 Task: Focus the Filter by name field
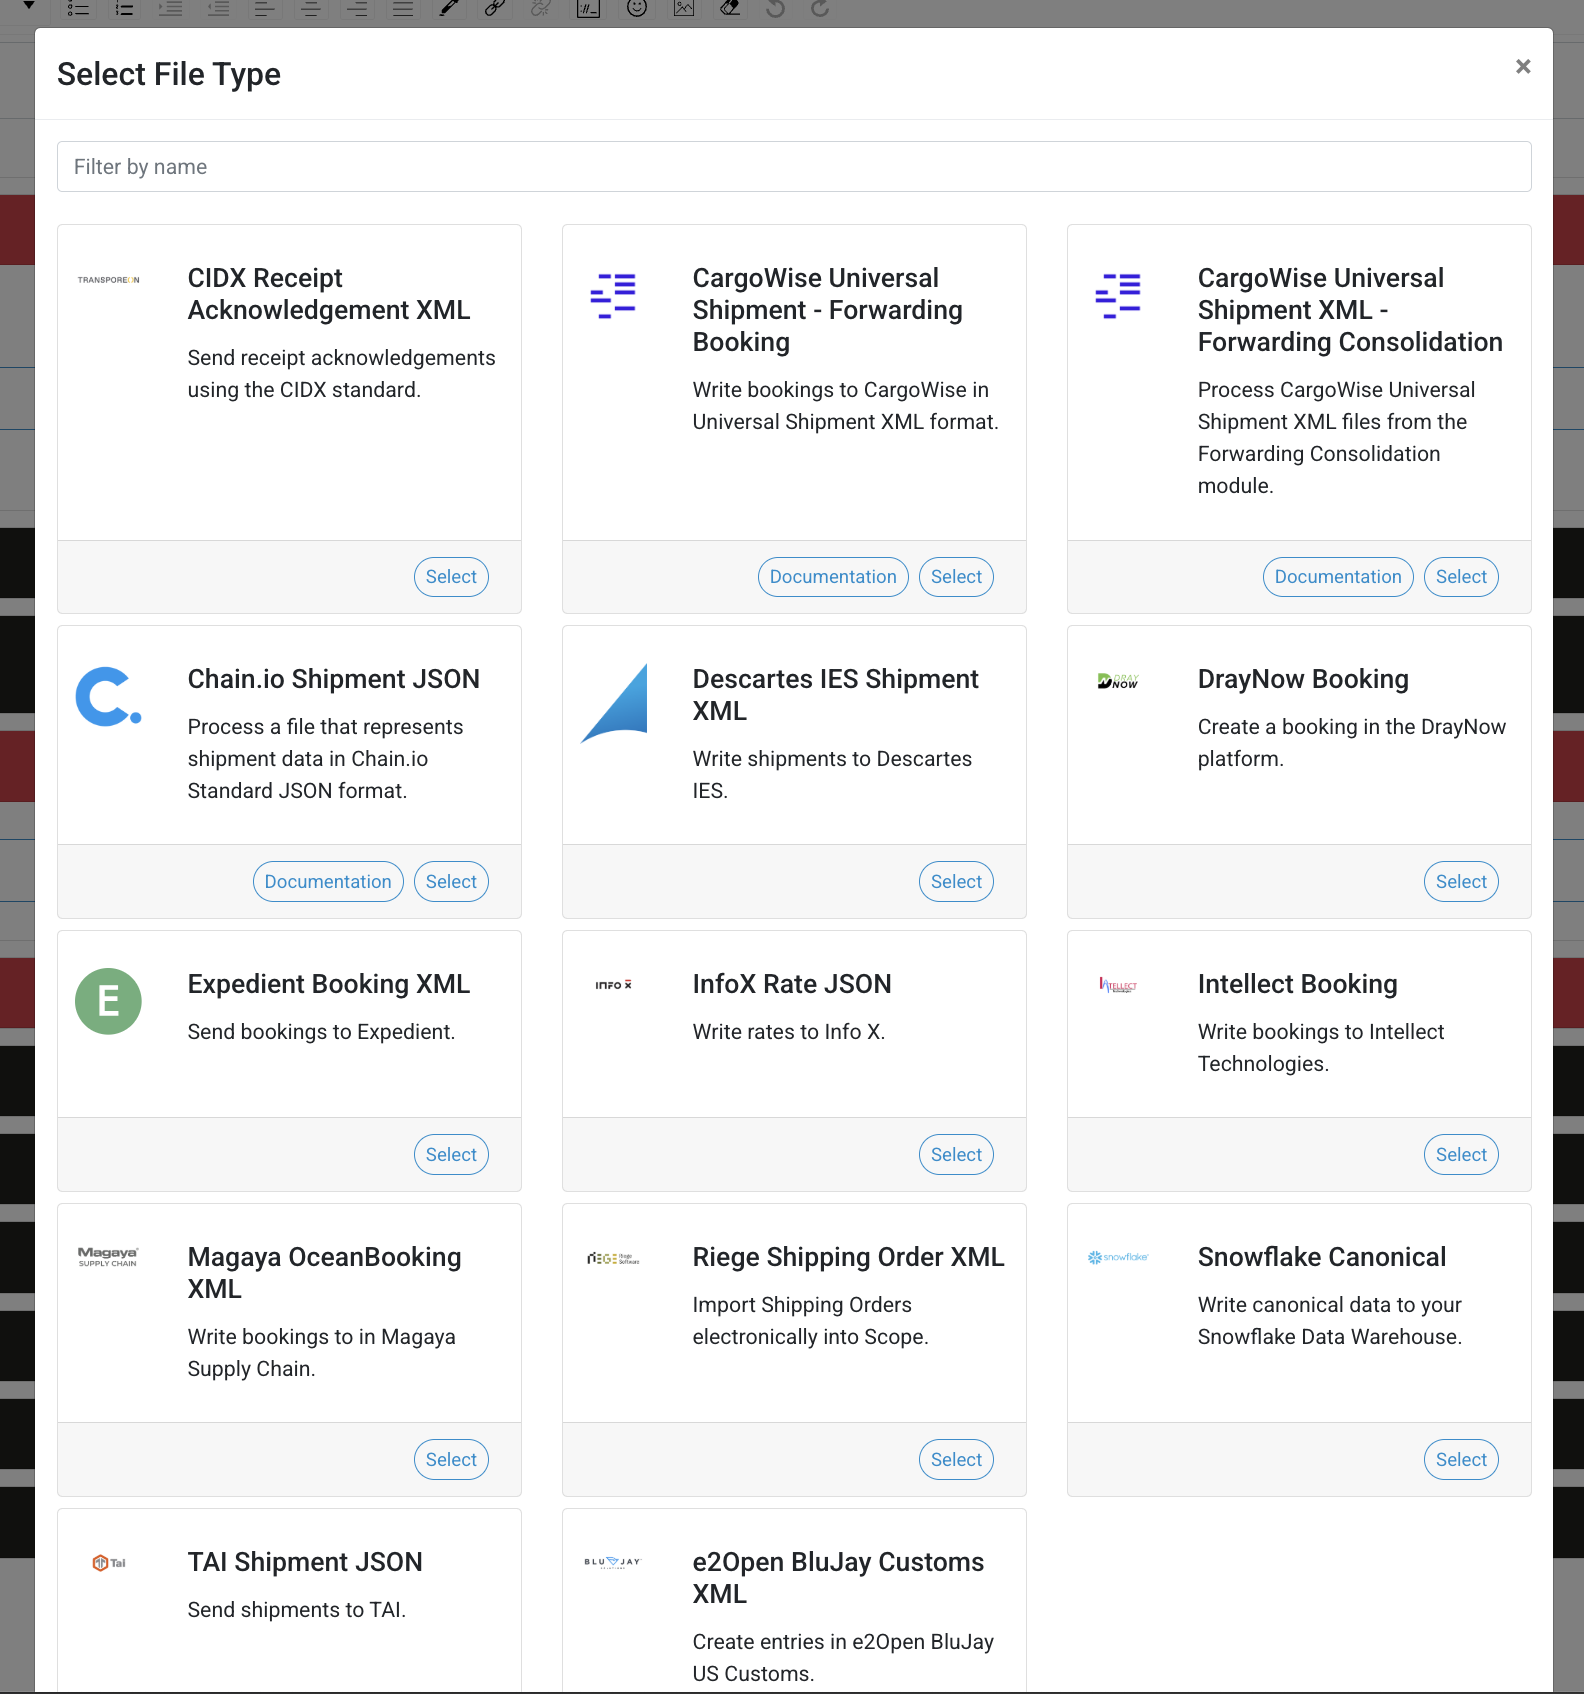pos(794,166)
